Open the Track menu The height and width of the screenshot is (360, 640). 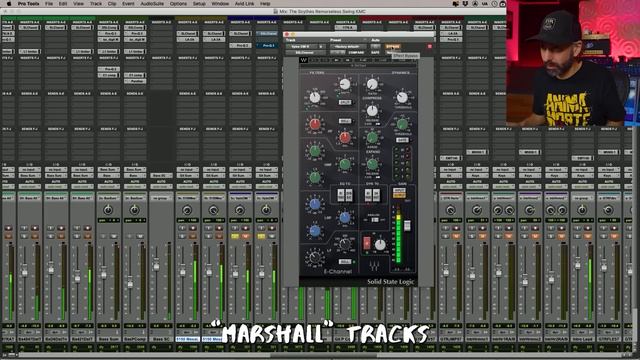click(x=96, y=4)
